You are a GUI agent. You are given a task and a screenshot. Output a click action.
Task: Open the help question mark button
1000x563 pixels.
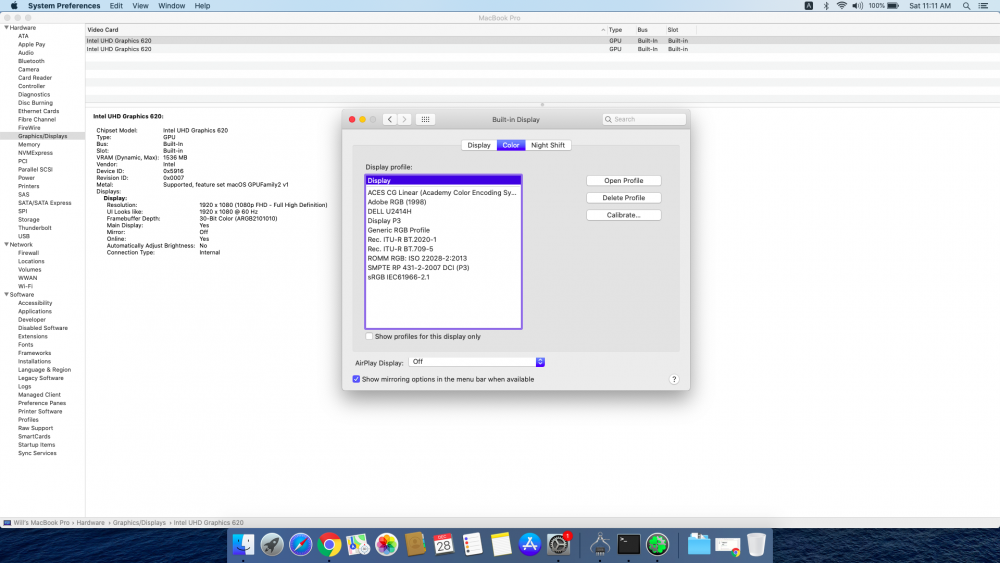674,380
